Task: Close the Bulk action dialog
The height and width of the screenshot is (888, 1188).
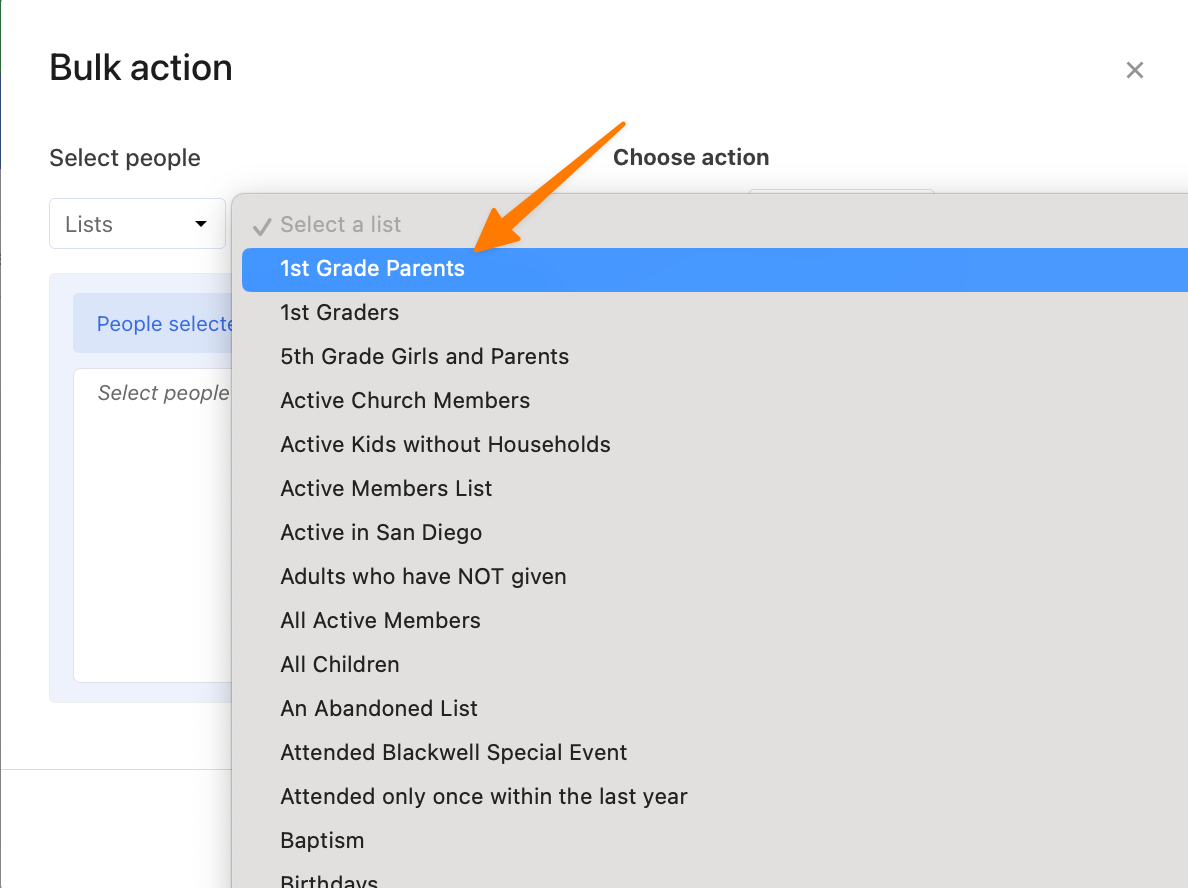Action: tap(1134, 70)
